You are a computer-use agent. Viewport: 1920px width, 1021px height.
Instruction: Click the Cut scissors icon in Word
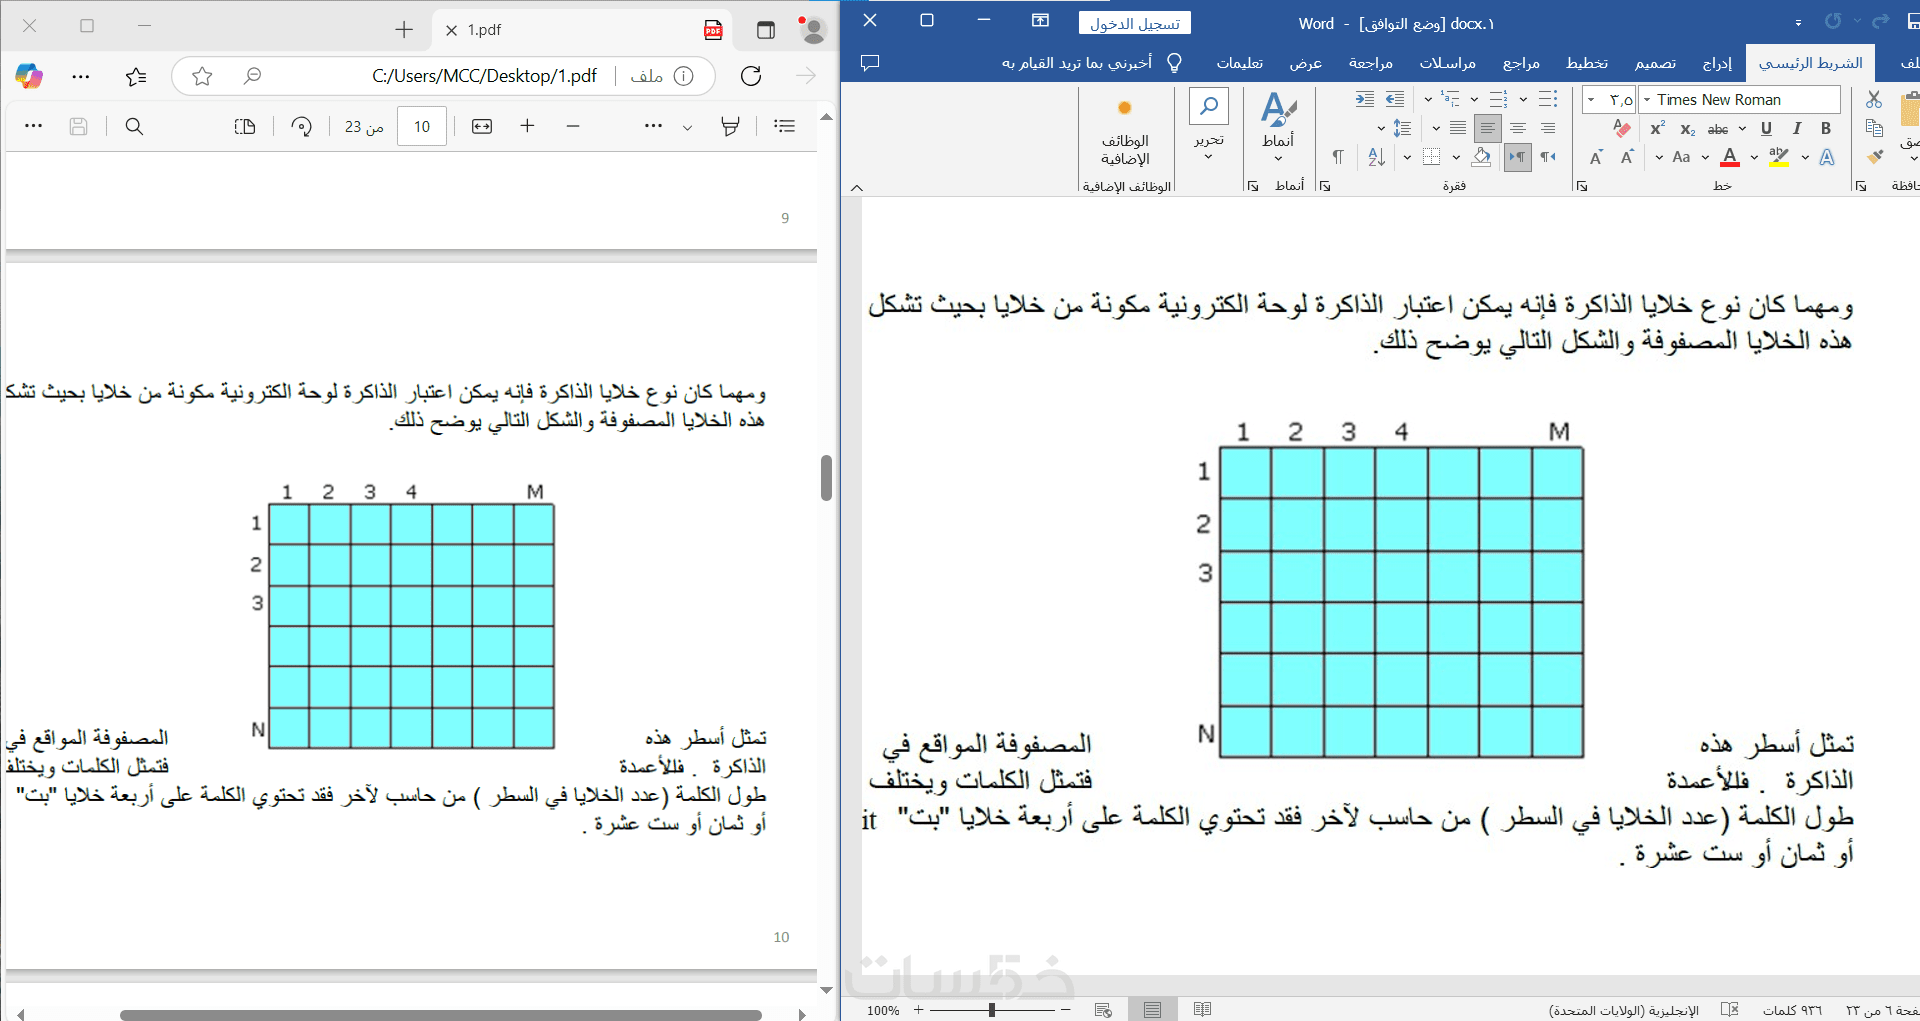1873,99
